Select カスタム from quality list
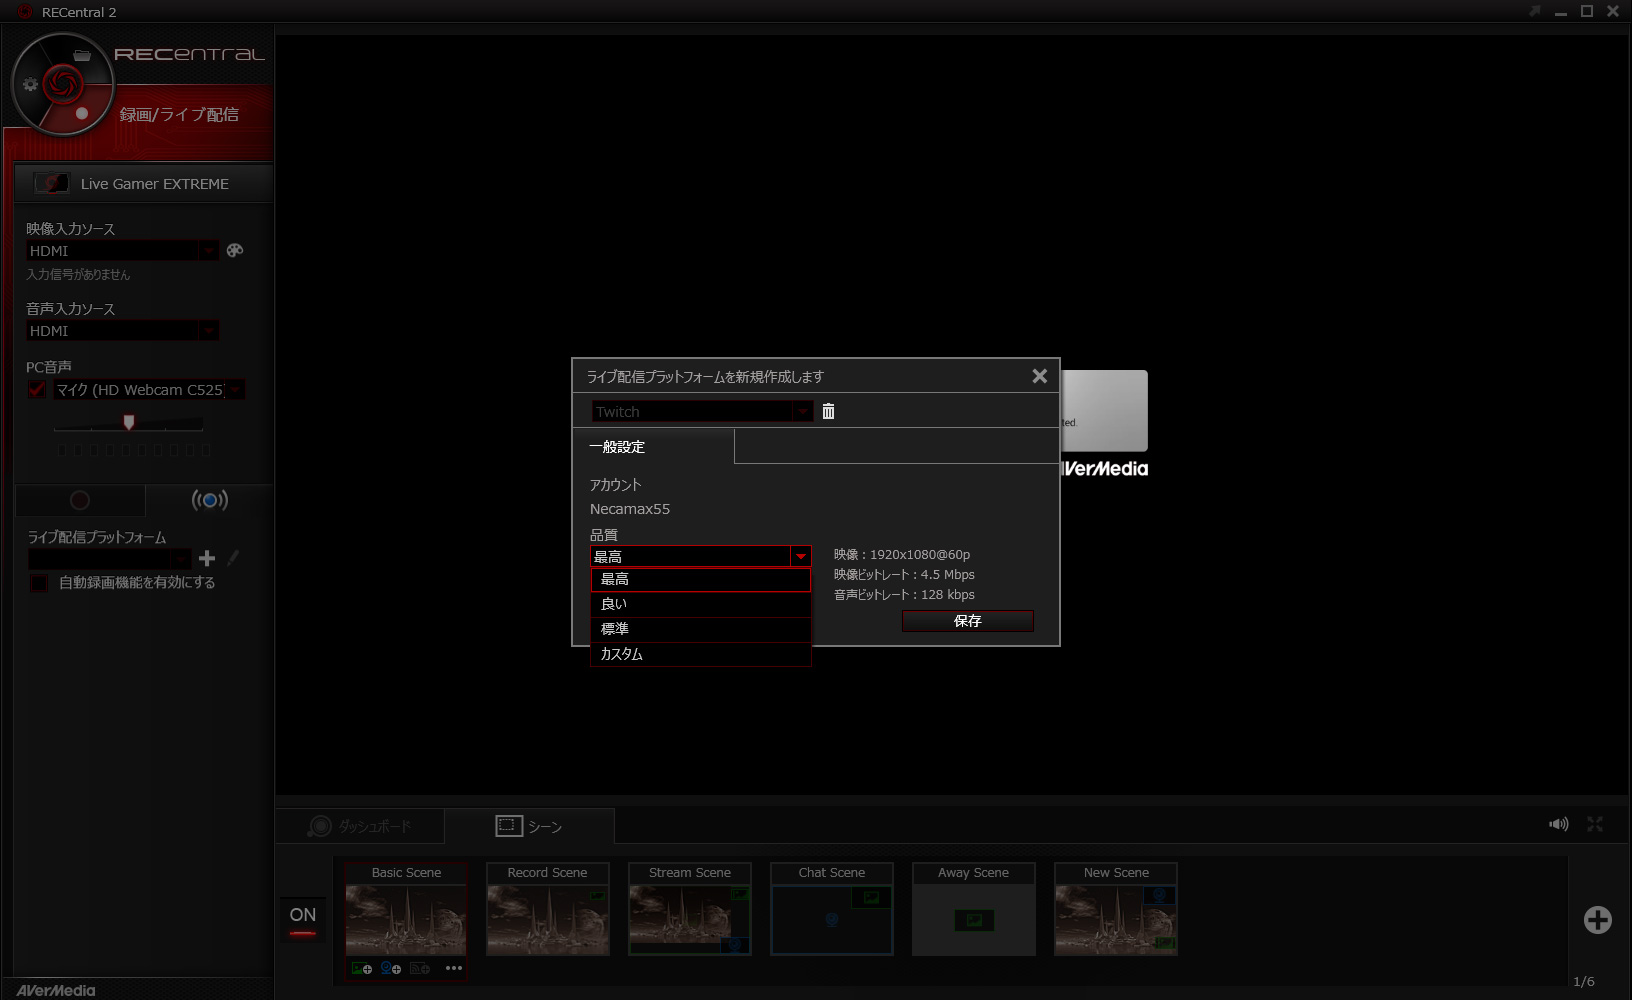Screen dimensions: 1632x1000 700,654
